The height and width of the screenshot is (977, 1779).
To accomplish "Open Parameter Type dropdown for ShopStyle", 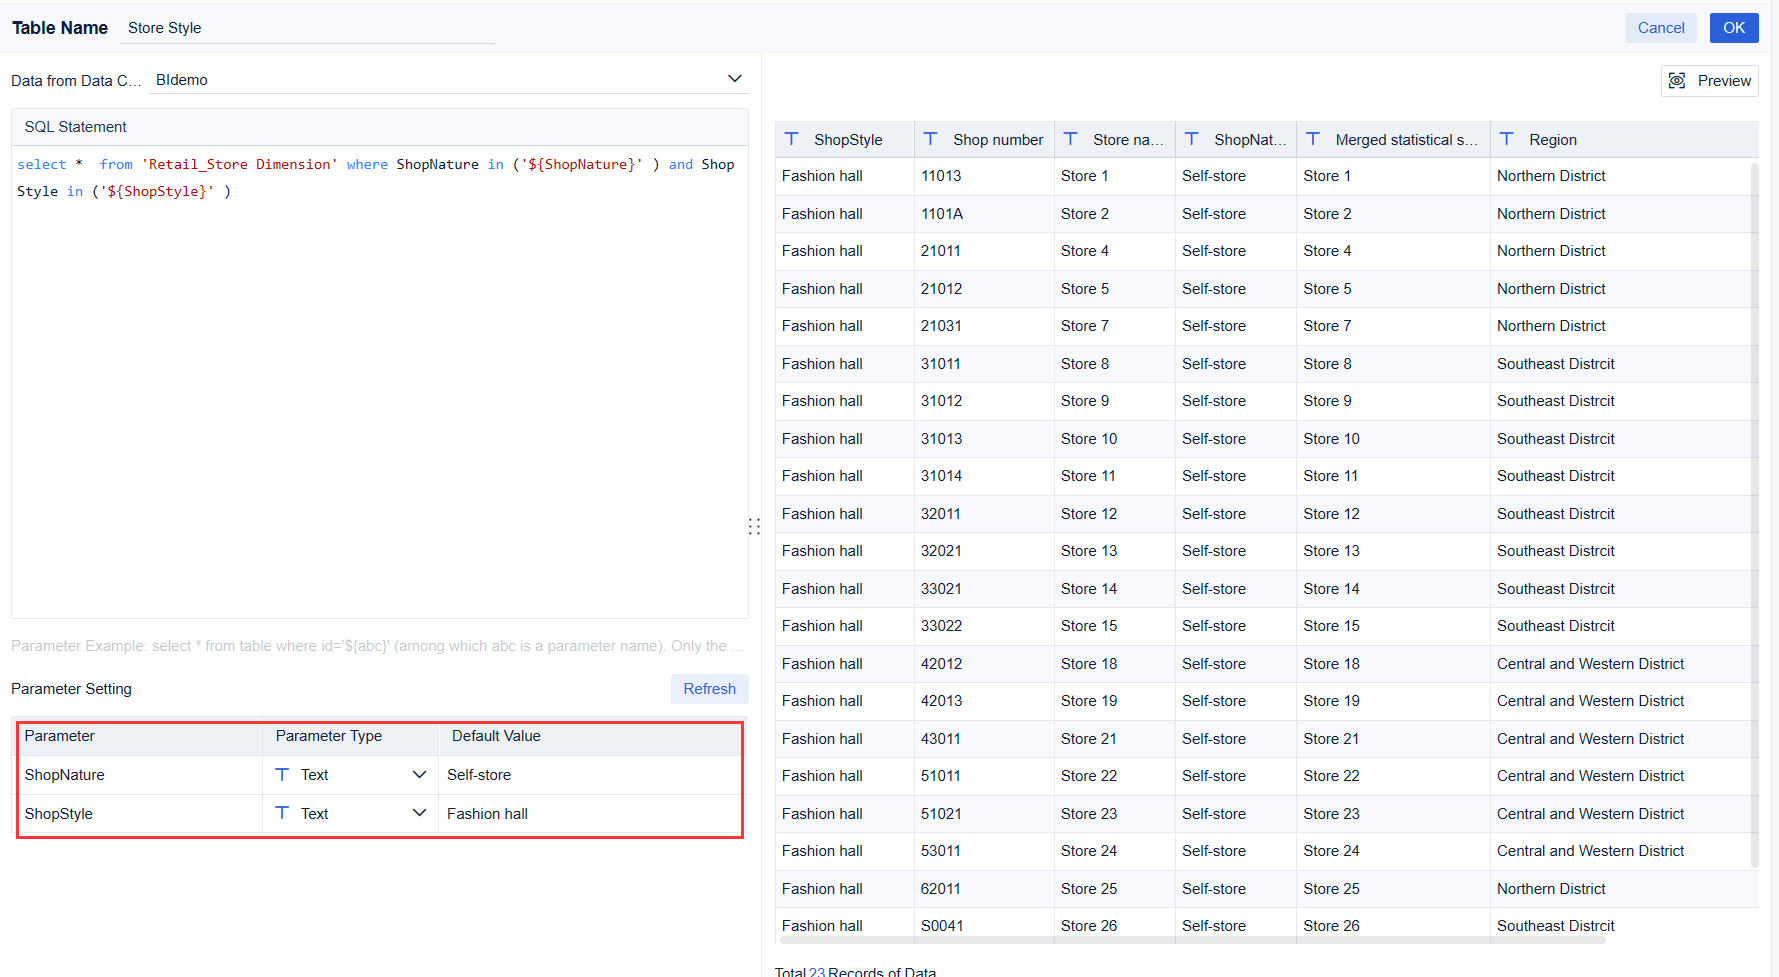I will tap(419, 813).
